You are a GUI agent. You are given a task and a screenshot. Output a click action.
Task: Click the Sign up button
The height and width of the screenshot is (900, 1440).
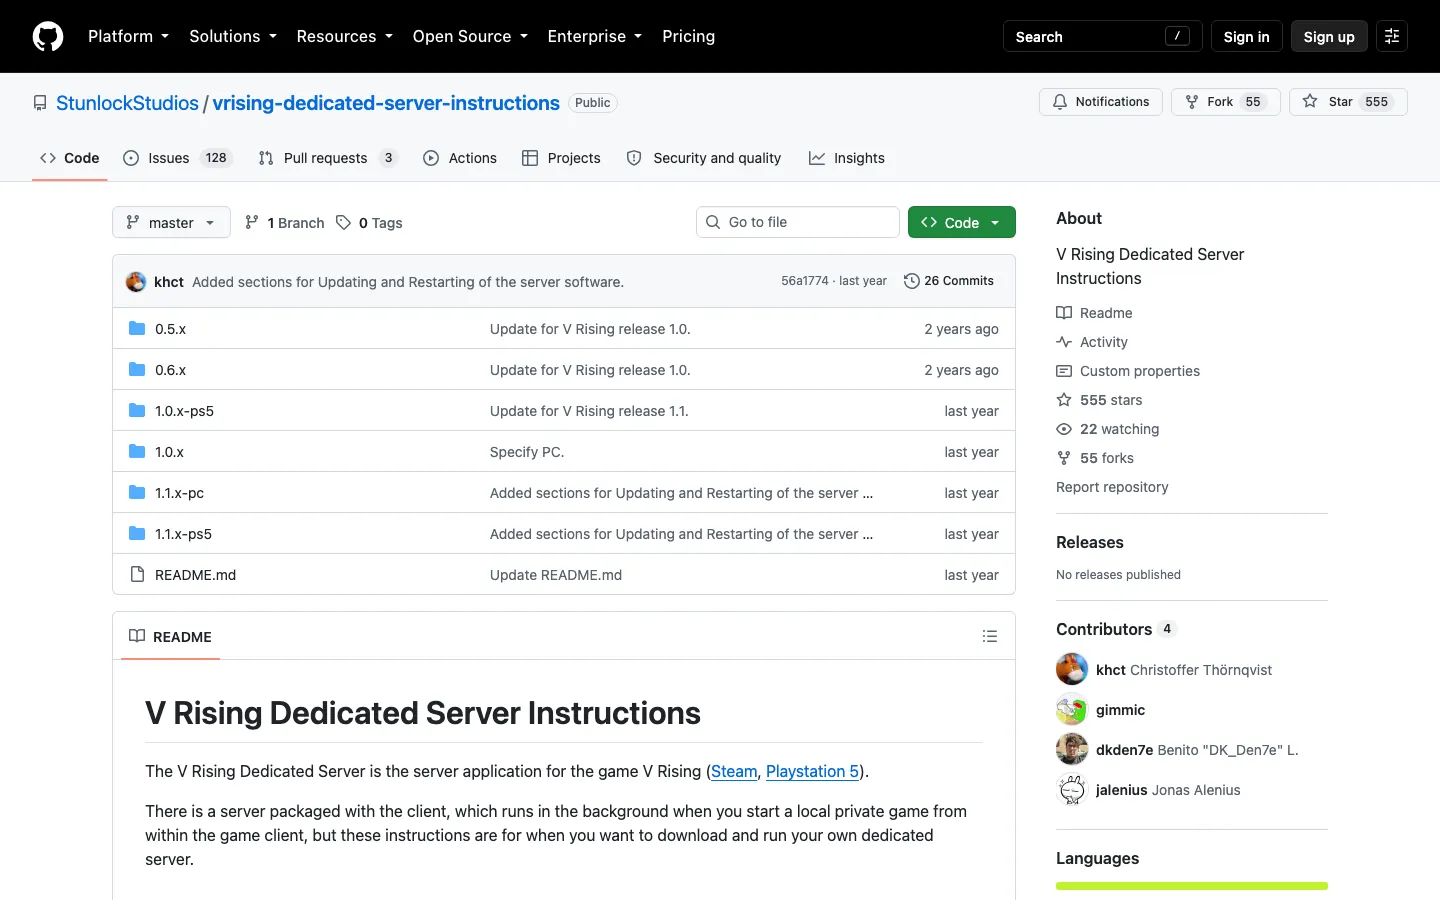[1329, 36]
